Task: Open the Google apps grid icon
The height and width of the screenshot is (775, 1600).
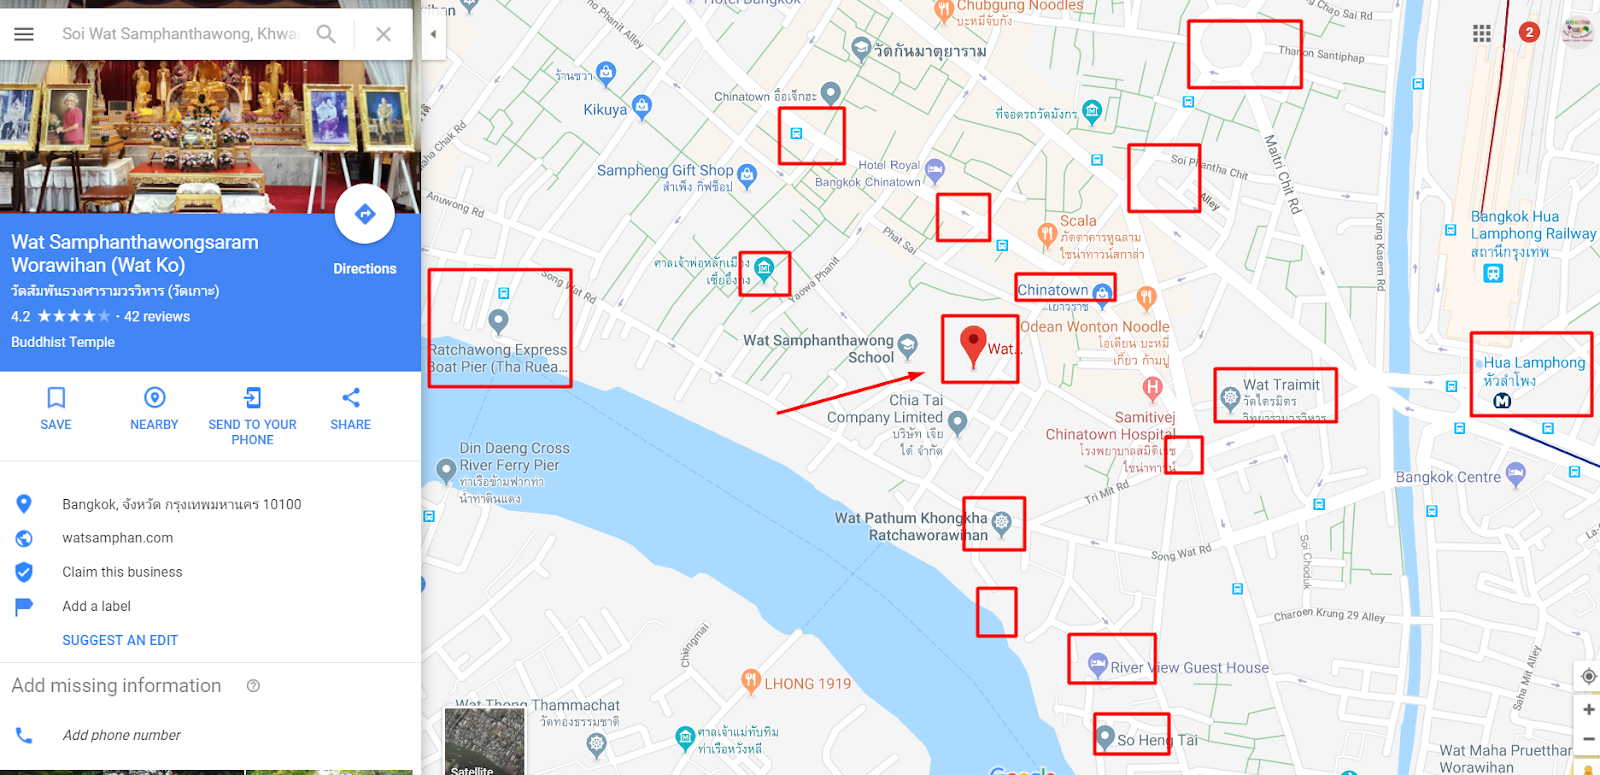Action: click(x=1482, y=33)
